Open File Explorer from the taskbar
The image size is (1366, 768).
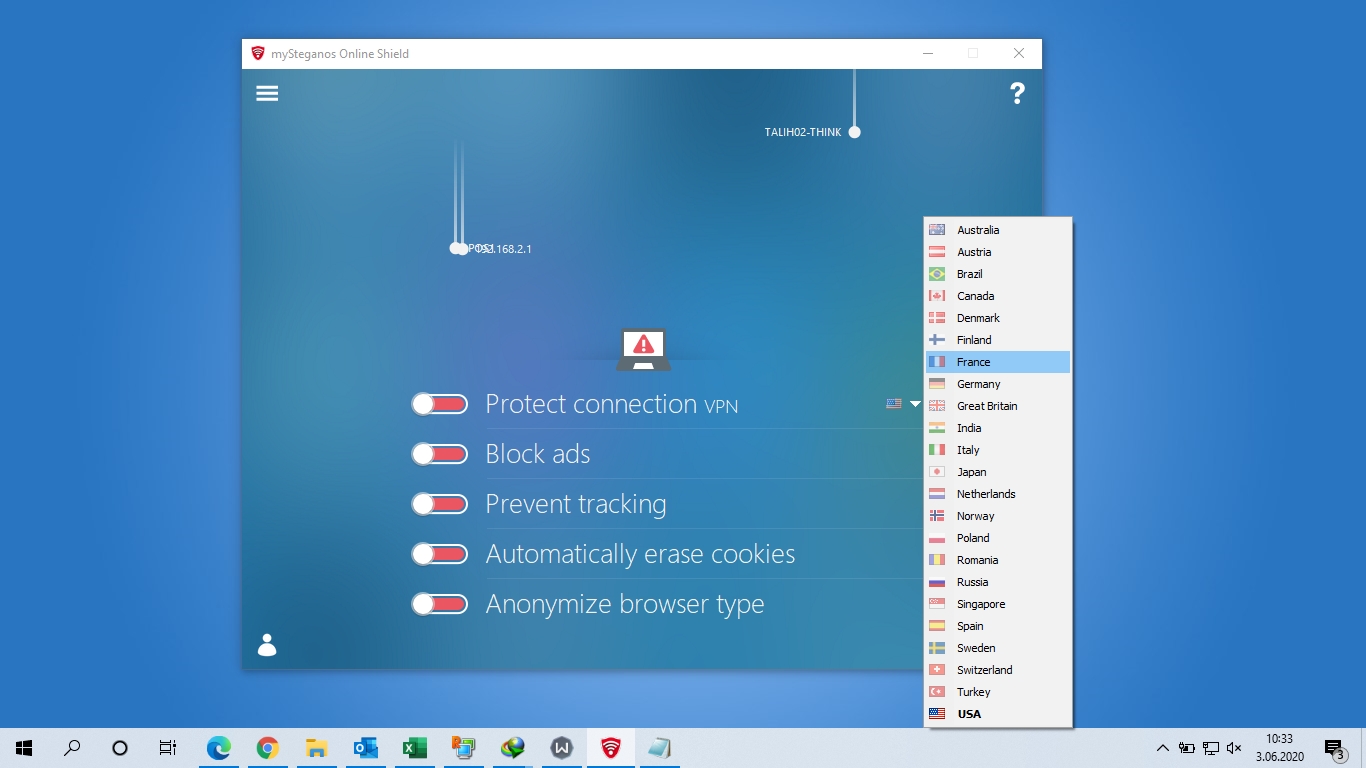point(316,748)
